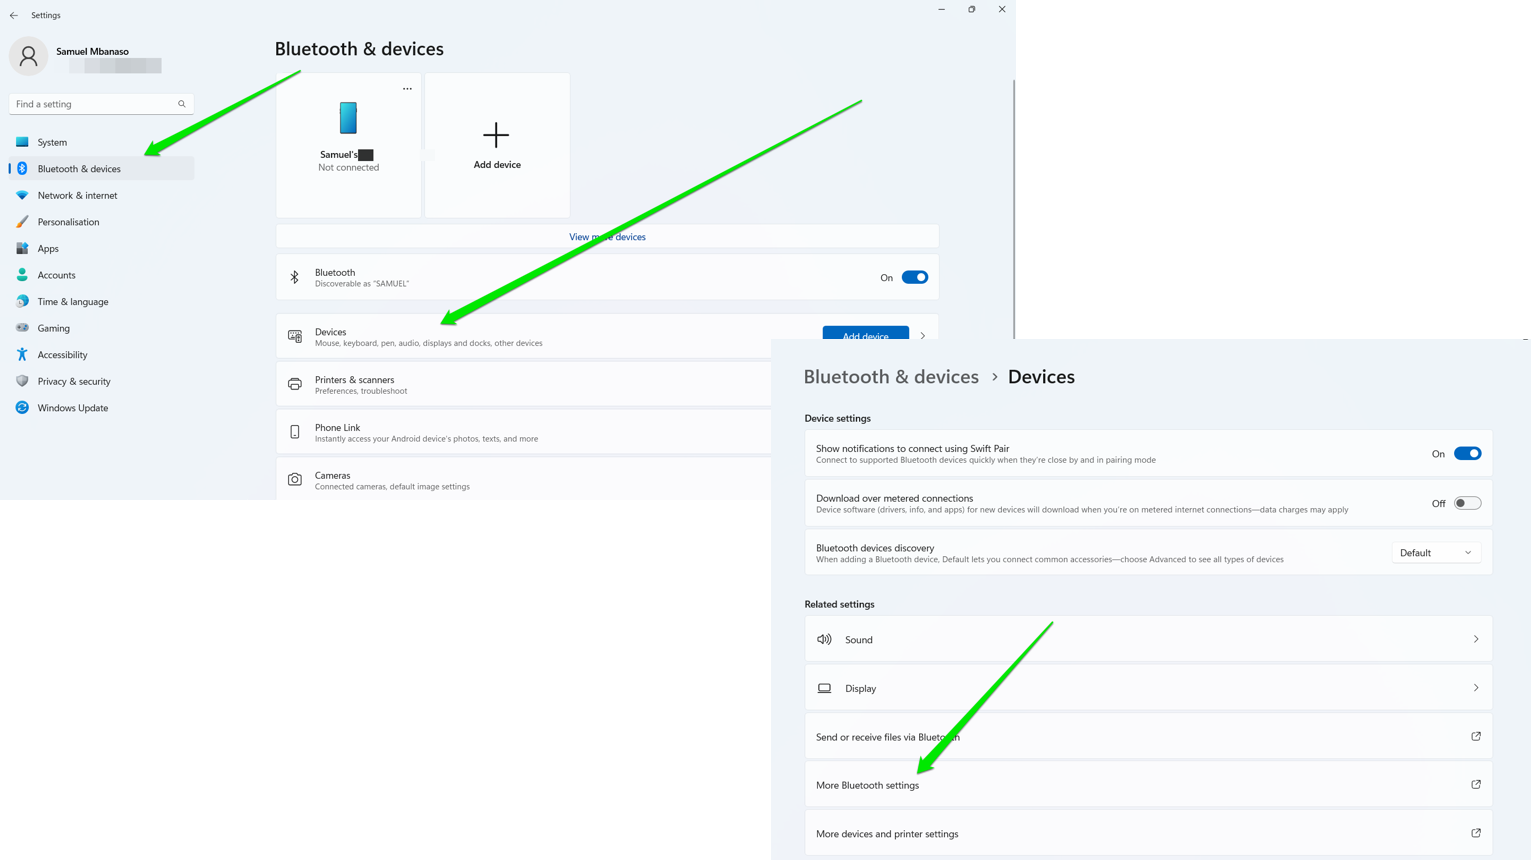Viewport: 1531px width, 860px height.
Task: Restore down the Settings window
Action: point(971,9)
